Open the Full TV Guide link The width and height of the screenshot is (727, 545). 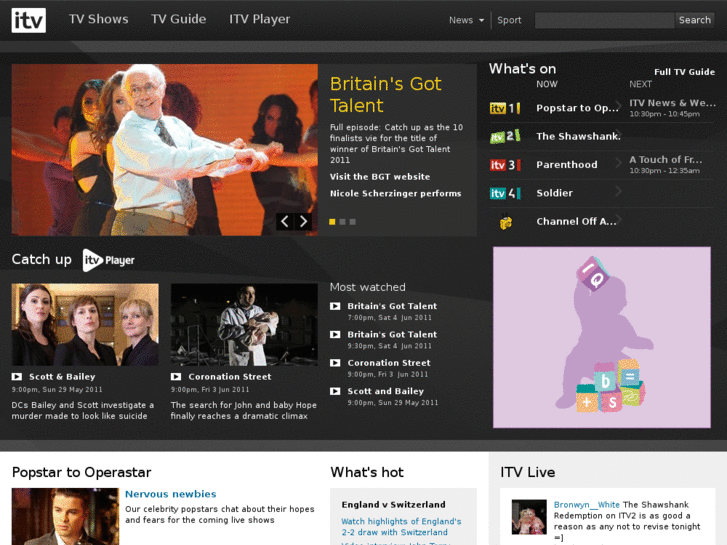(684, 72)
